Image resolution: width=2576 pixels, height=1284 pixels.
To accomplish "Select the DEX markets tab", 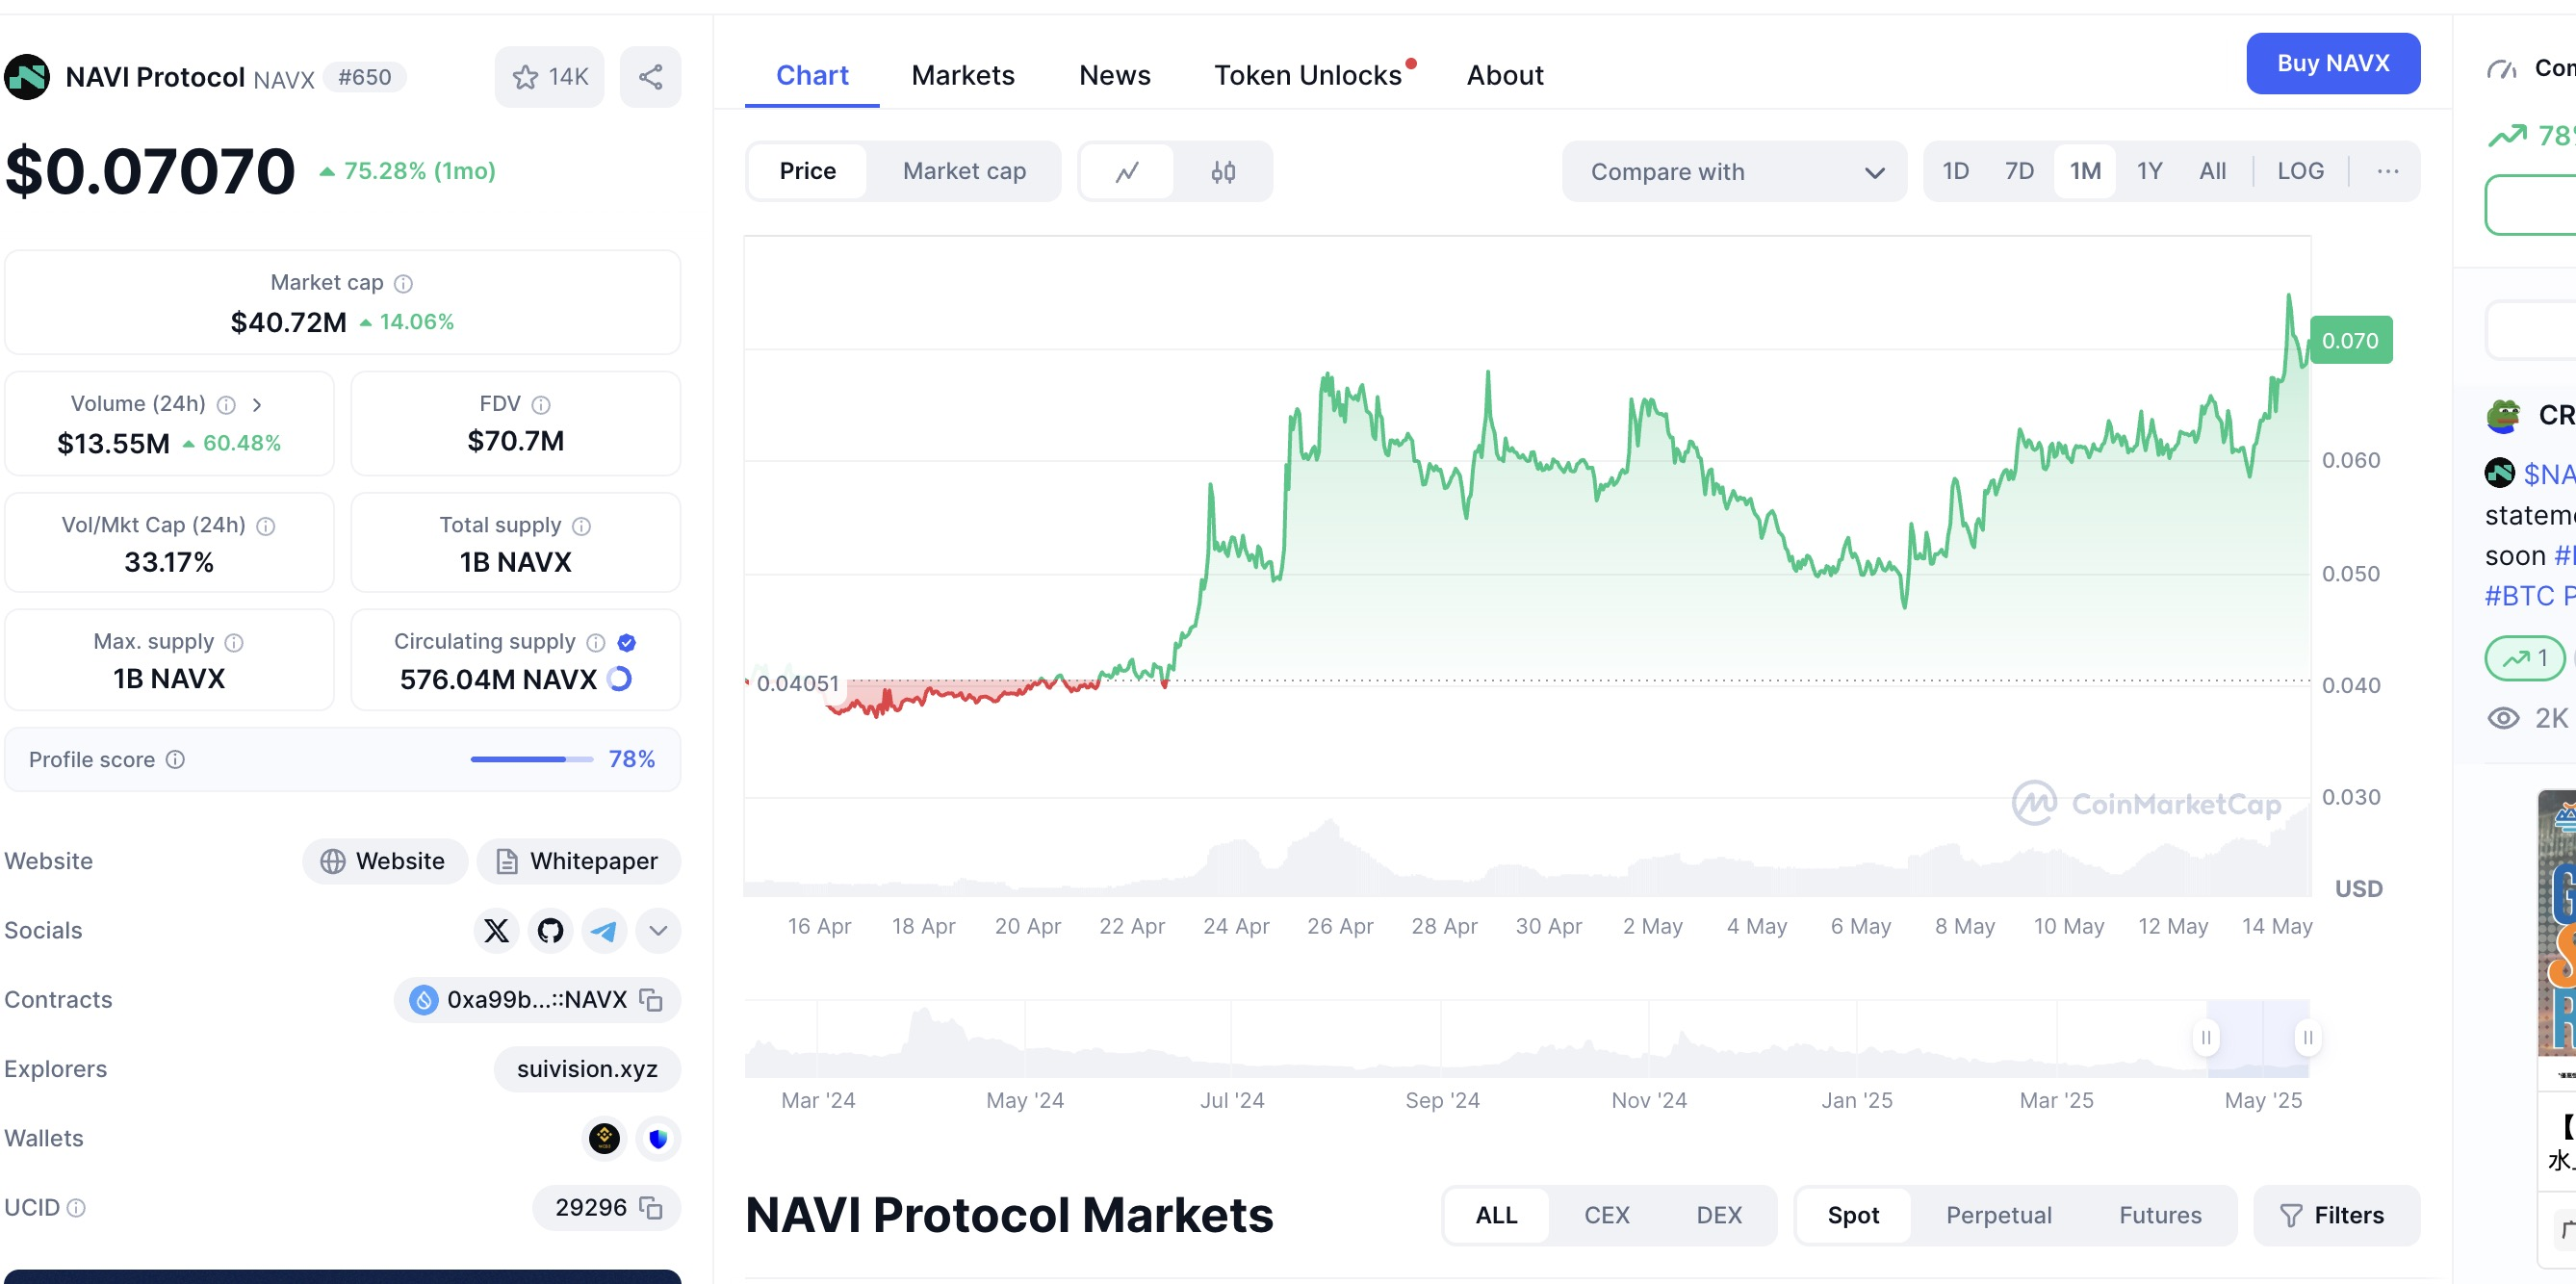I will click(x=1719, y=1215).
